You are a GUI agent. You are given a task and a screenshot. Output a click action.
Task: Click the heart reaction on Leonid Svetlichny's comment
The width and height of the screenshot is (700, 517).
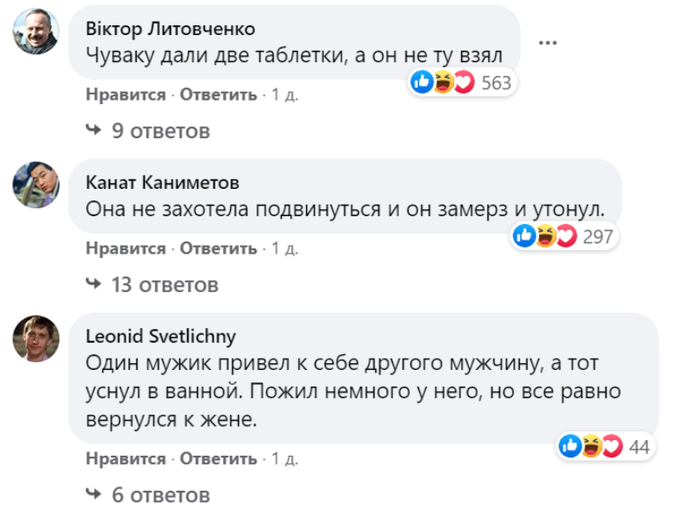click(x=612, y=446)
